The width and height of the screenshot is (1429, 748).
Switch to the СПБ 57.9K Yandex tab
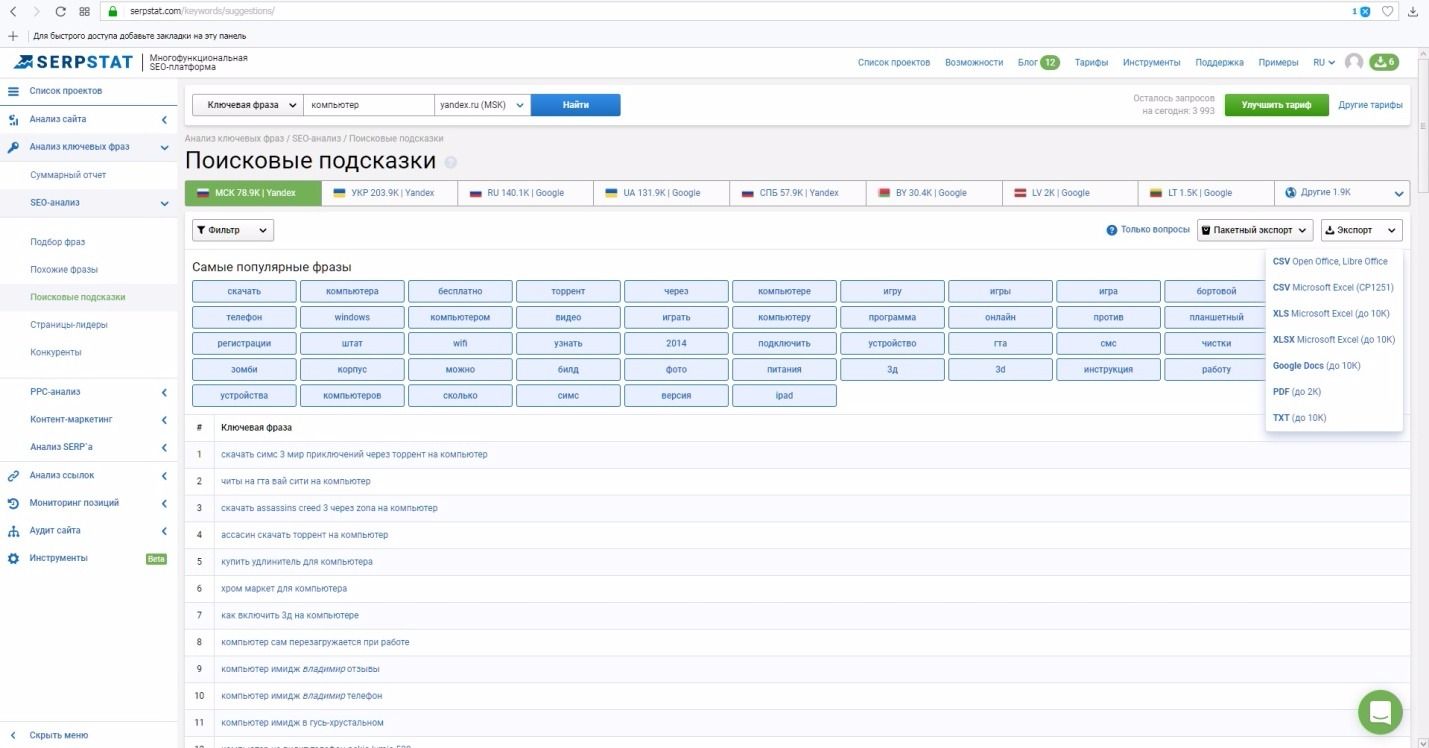click(x=798, y=193)
